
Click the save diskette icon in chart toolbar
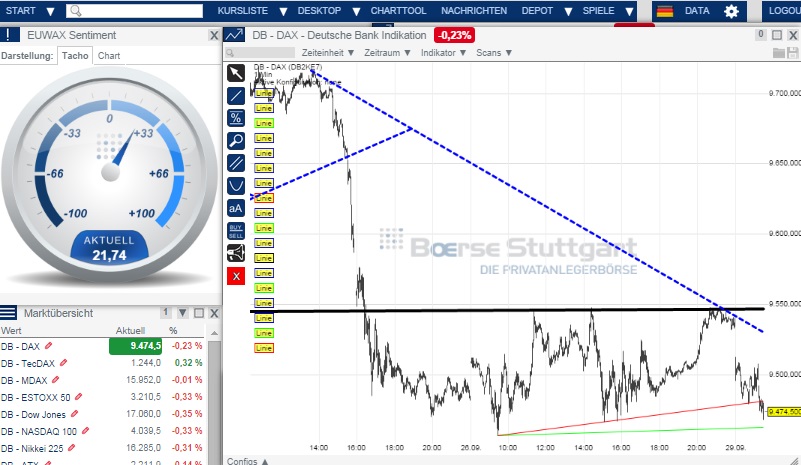point(792,53)
